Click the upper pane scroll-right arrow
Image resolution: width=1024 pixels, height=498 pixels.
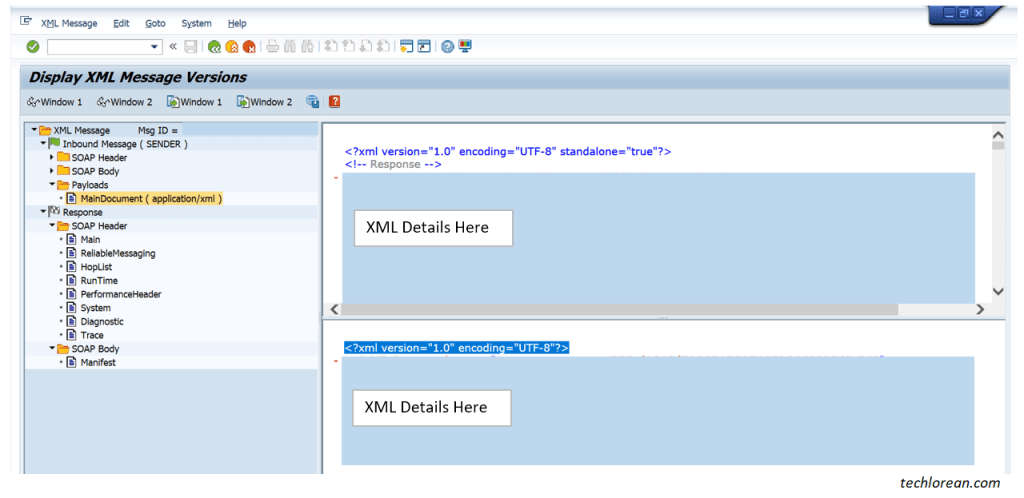980,309
